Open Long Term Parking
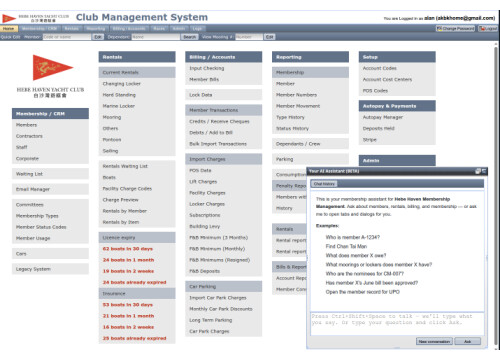This screenshot has height=360, width=500. pyautogui.click(x=211, y=320)
